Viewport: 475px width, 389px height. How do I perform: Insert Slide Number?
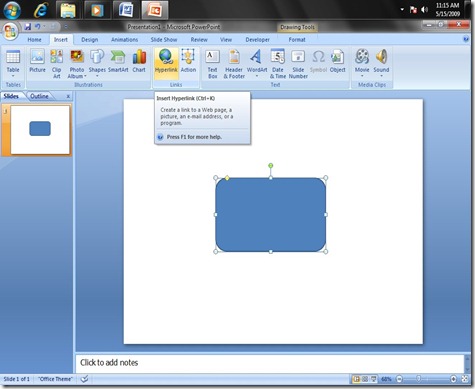click(x=298, y=64)
